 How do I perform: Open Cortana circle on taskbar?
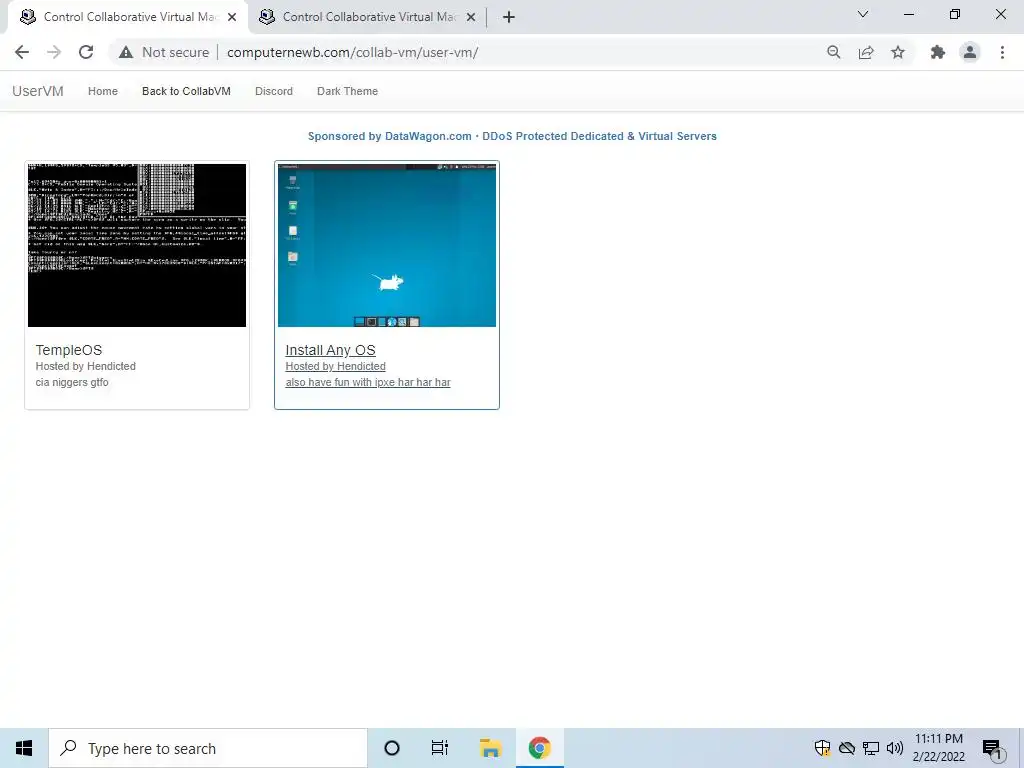392,748
